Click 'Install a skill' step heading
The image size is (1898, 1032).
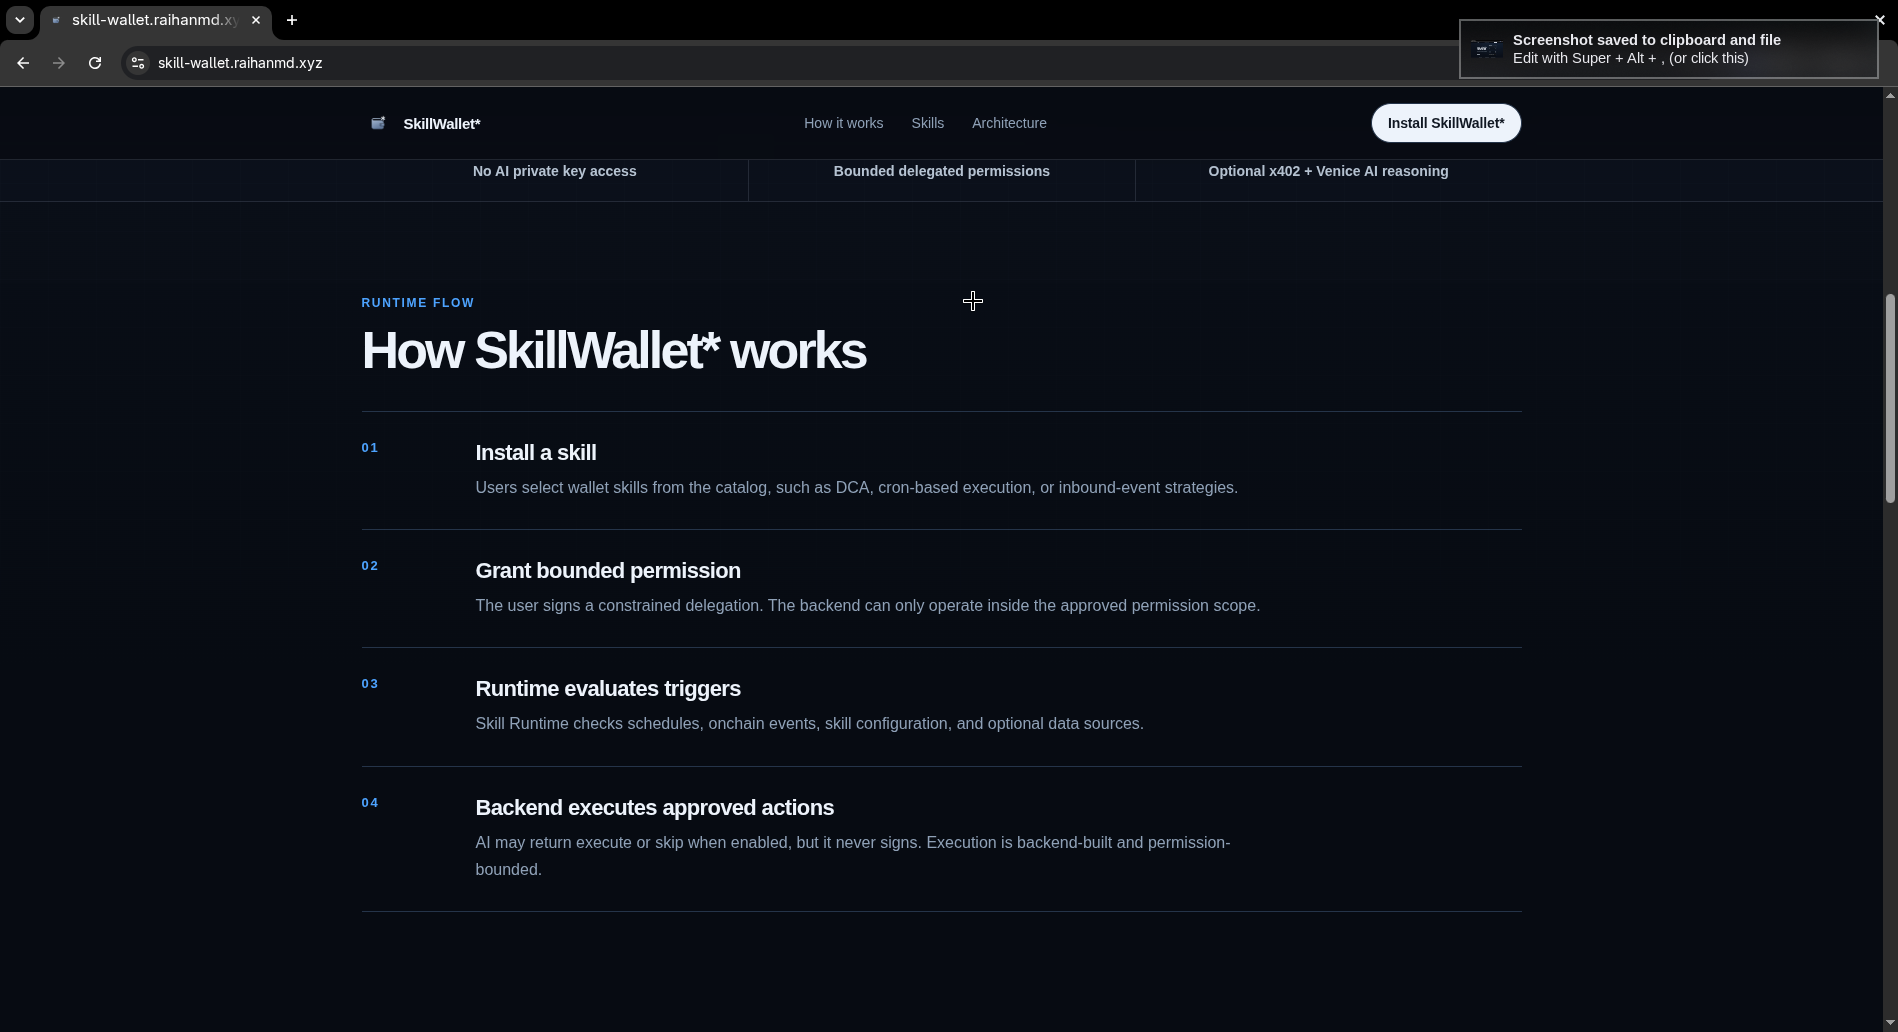[x=535, y=453]
